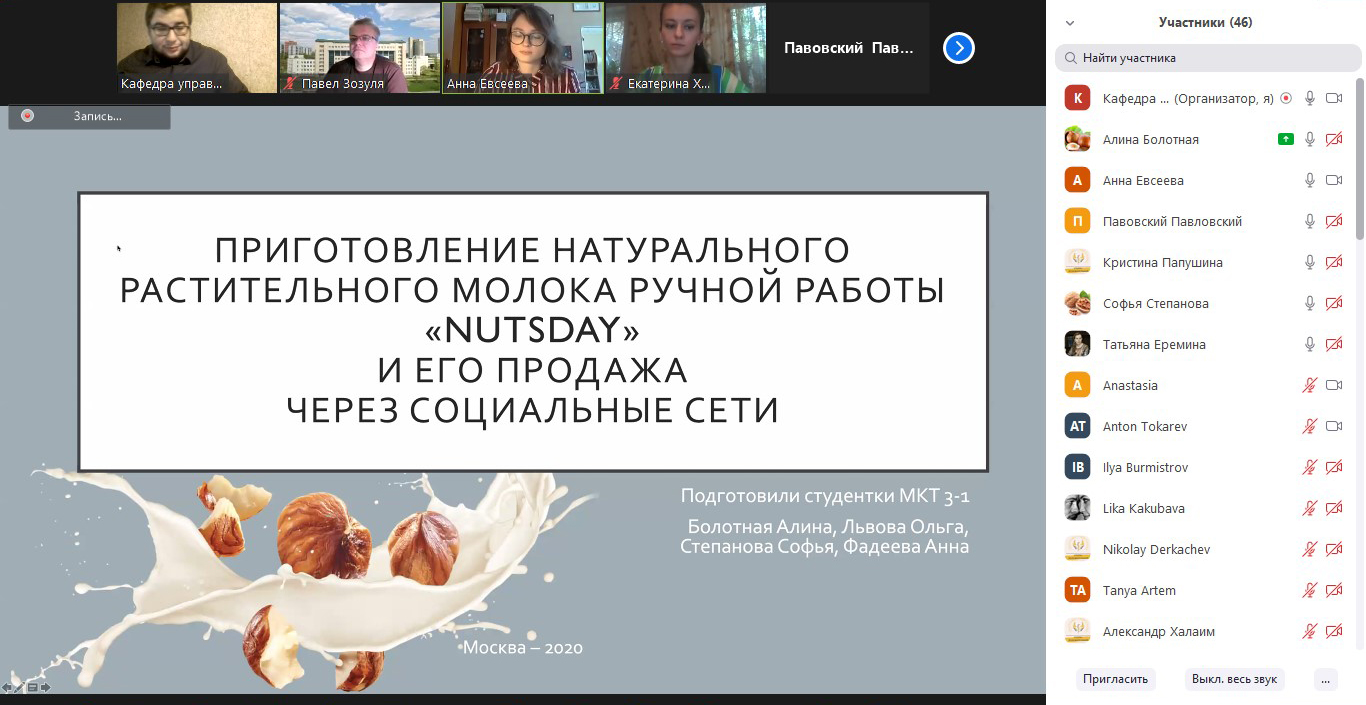Click camera icon of Anton Tokarev
1366x705 pixels.
(1333, 426)
